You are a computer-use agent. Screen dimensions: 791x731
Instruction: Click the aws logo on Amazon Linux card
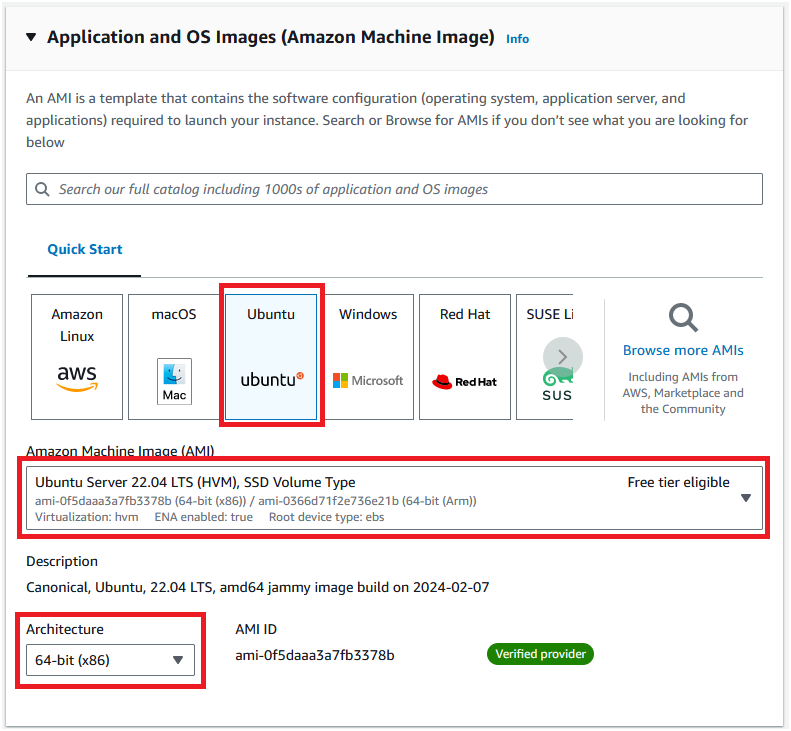click(x=77, y=378)
